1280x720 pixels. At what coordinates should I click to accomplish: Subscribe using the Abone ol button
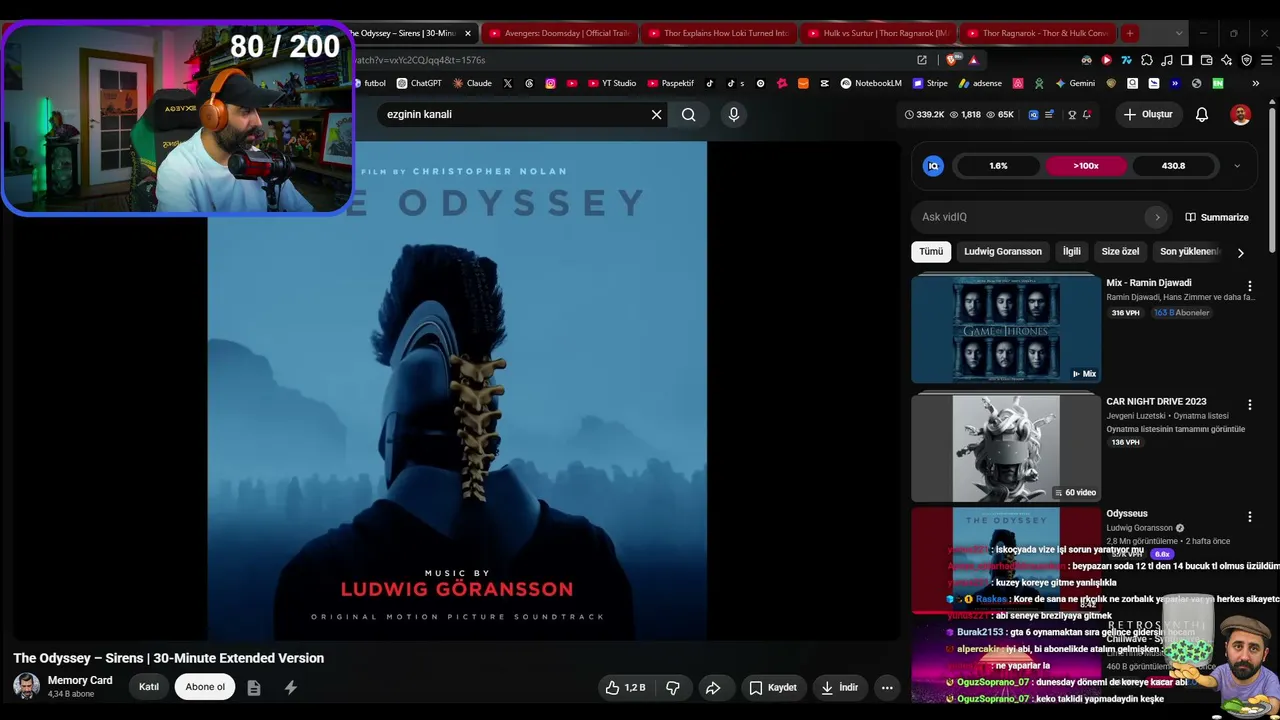tap(205, 687)
